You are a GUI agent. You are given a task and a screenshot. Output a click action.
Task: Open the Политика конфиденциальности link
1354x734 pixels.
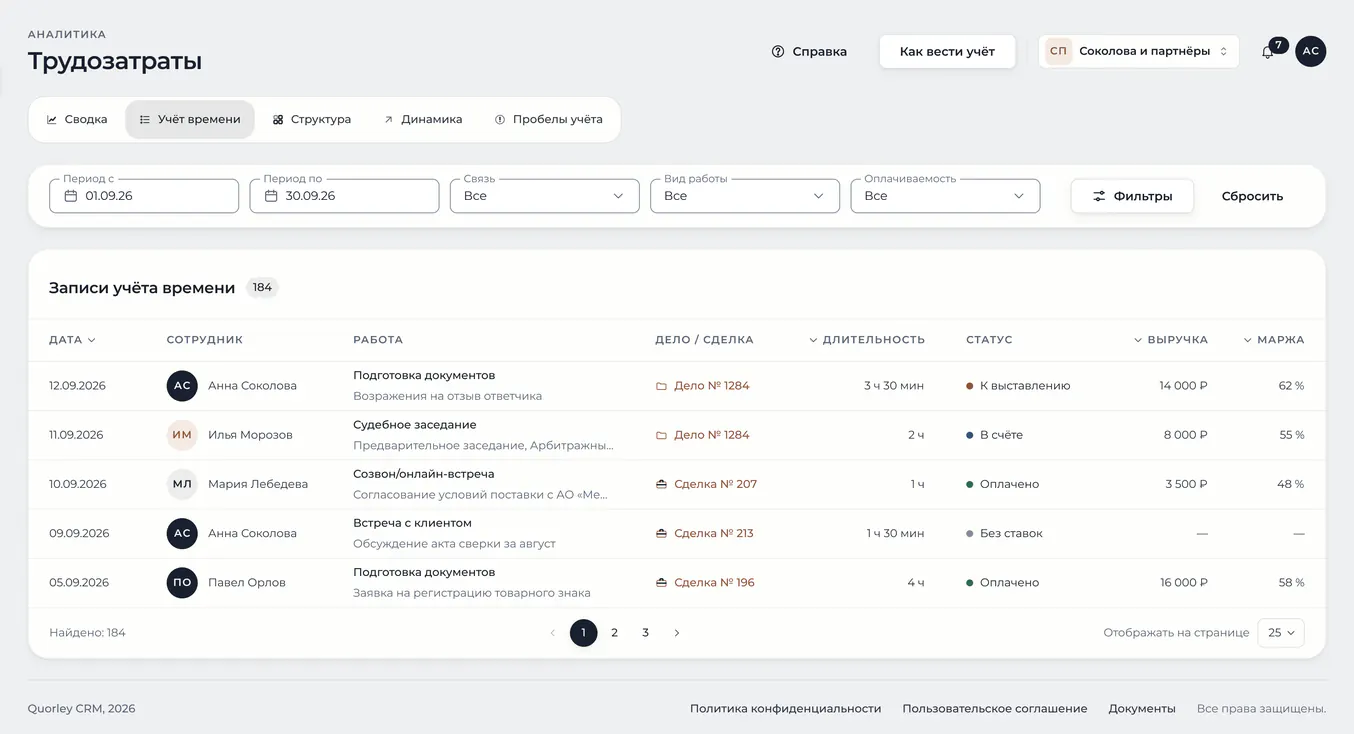(x=785, y=709)
